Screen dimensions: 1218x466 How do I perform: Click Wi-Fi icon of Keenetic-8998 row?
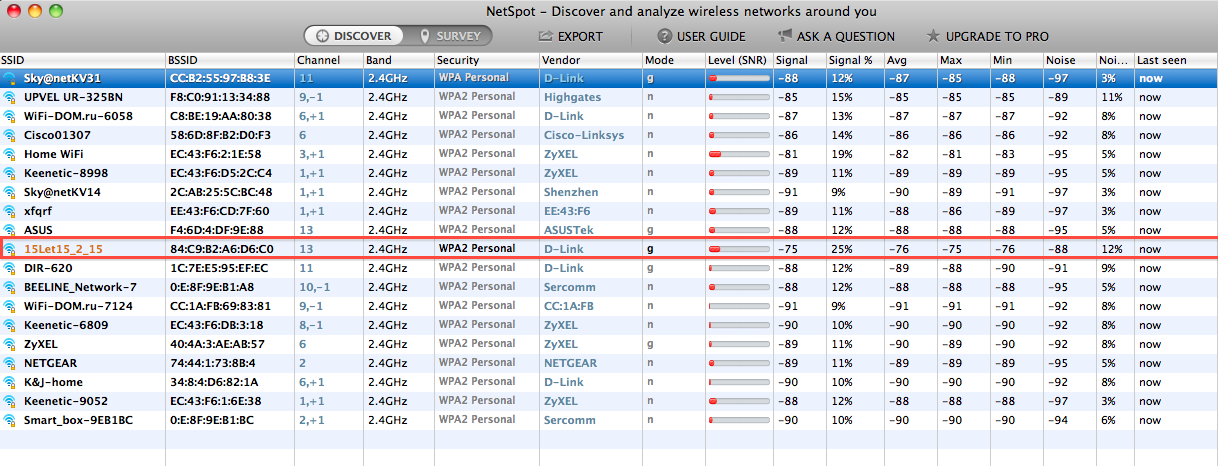(10, 173)
